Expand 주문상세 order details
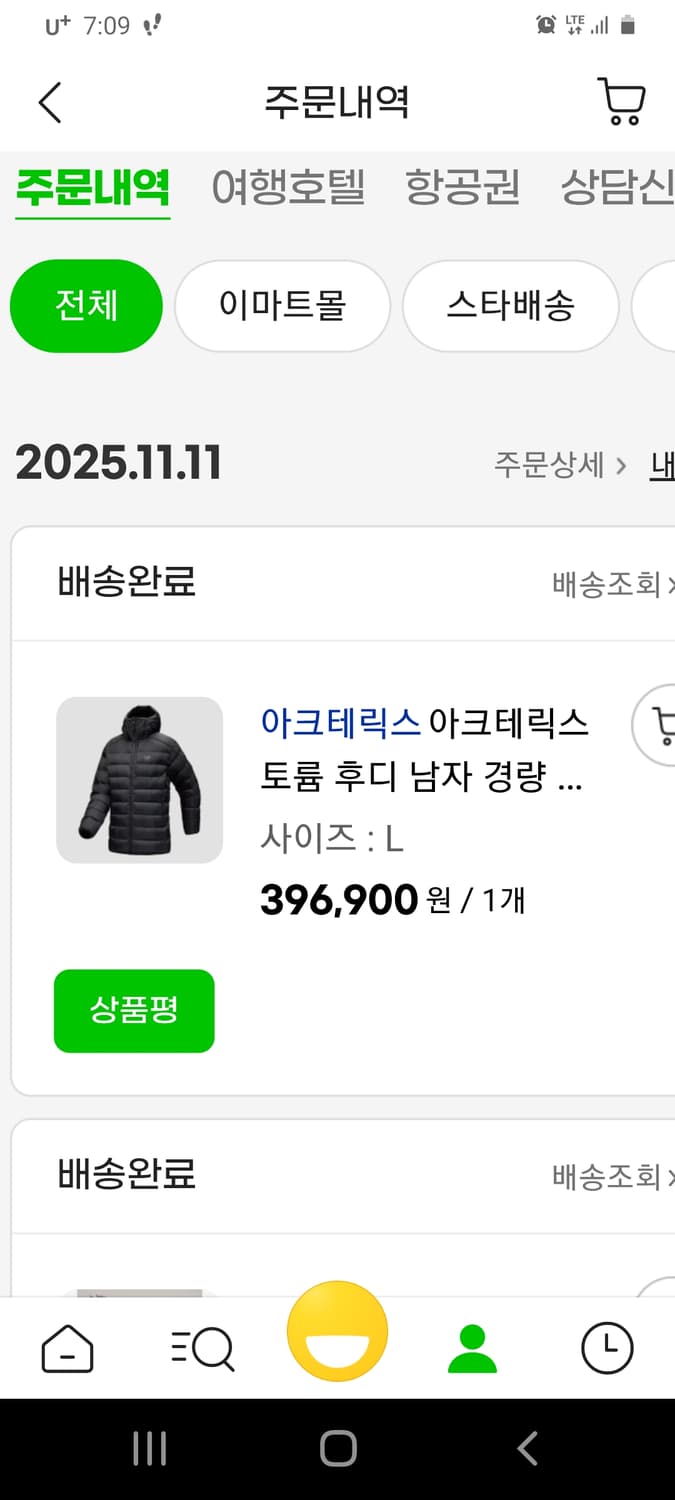The height and width of the screenshot is (1500, 675). coord(548,465)
